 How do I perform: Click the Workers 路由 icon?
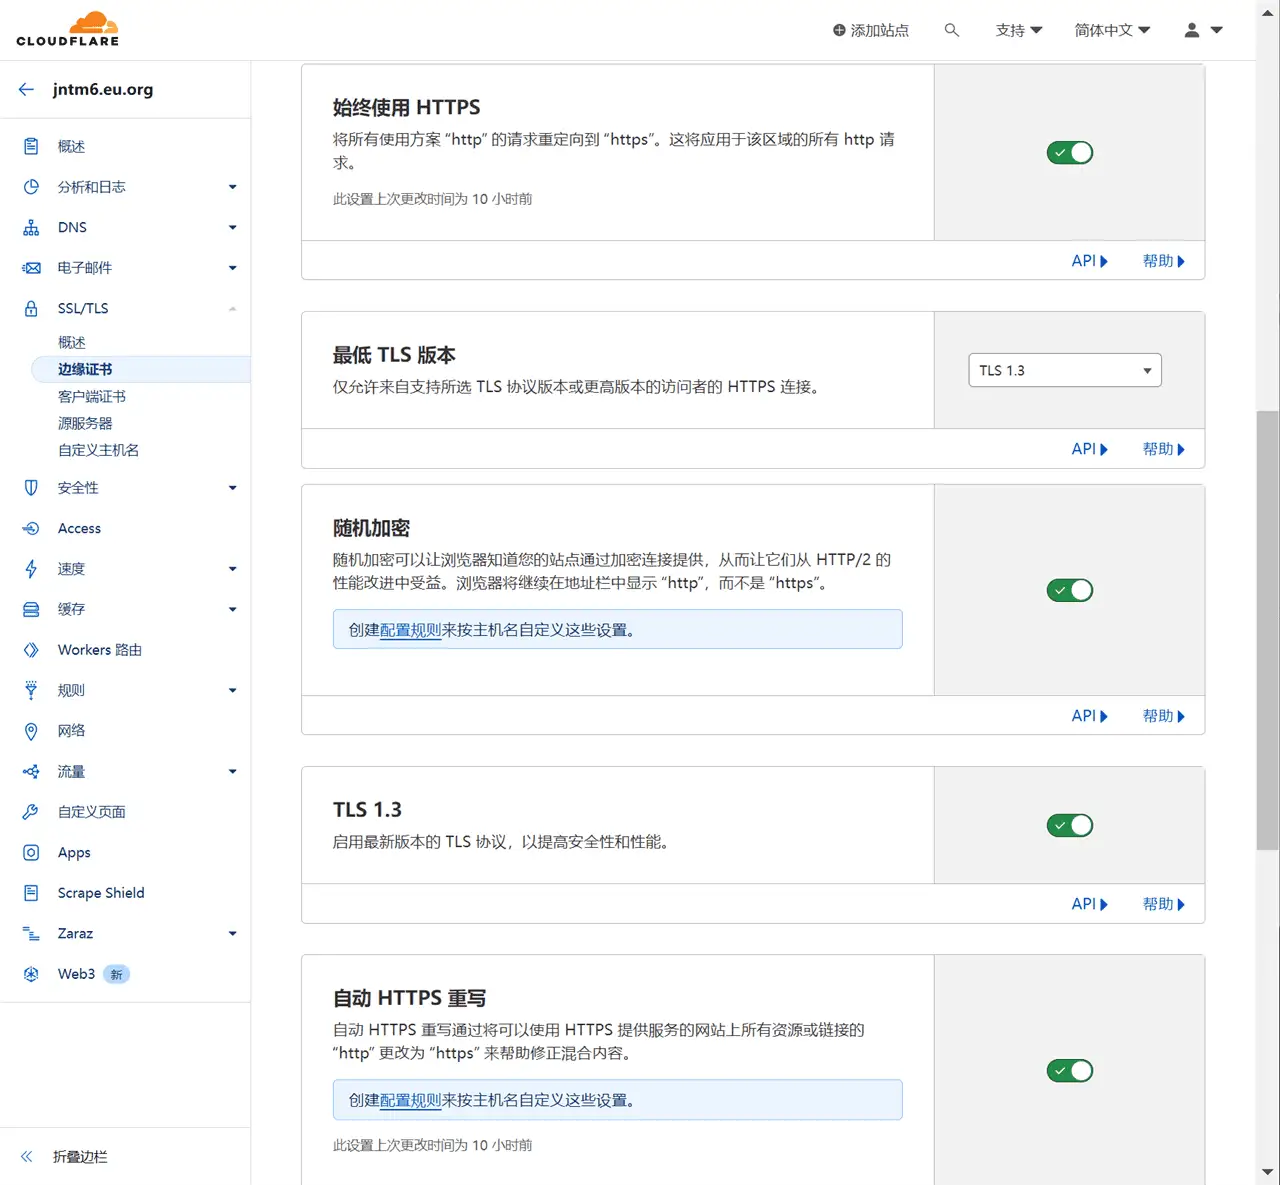click(31, 650)
